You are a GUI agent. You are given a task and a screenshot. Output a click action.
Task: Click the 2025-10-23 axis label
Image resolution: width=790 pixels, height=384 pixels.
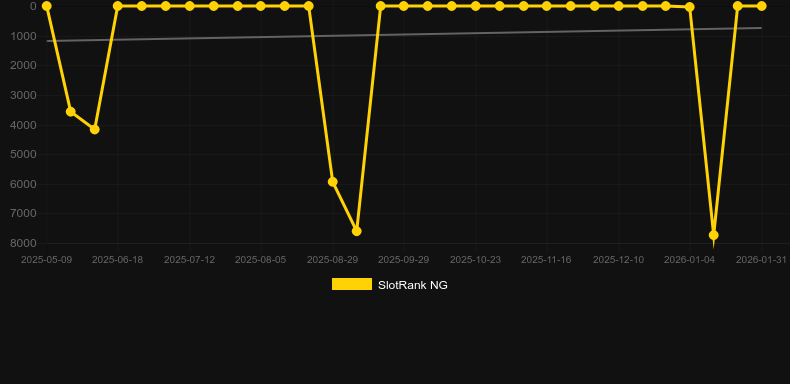(x=475, y=260)
